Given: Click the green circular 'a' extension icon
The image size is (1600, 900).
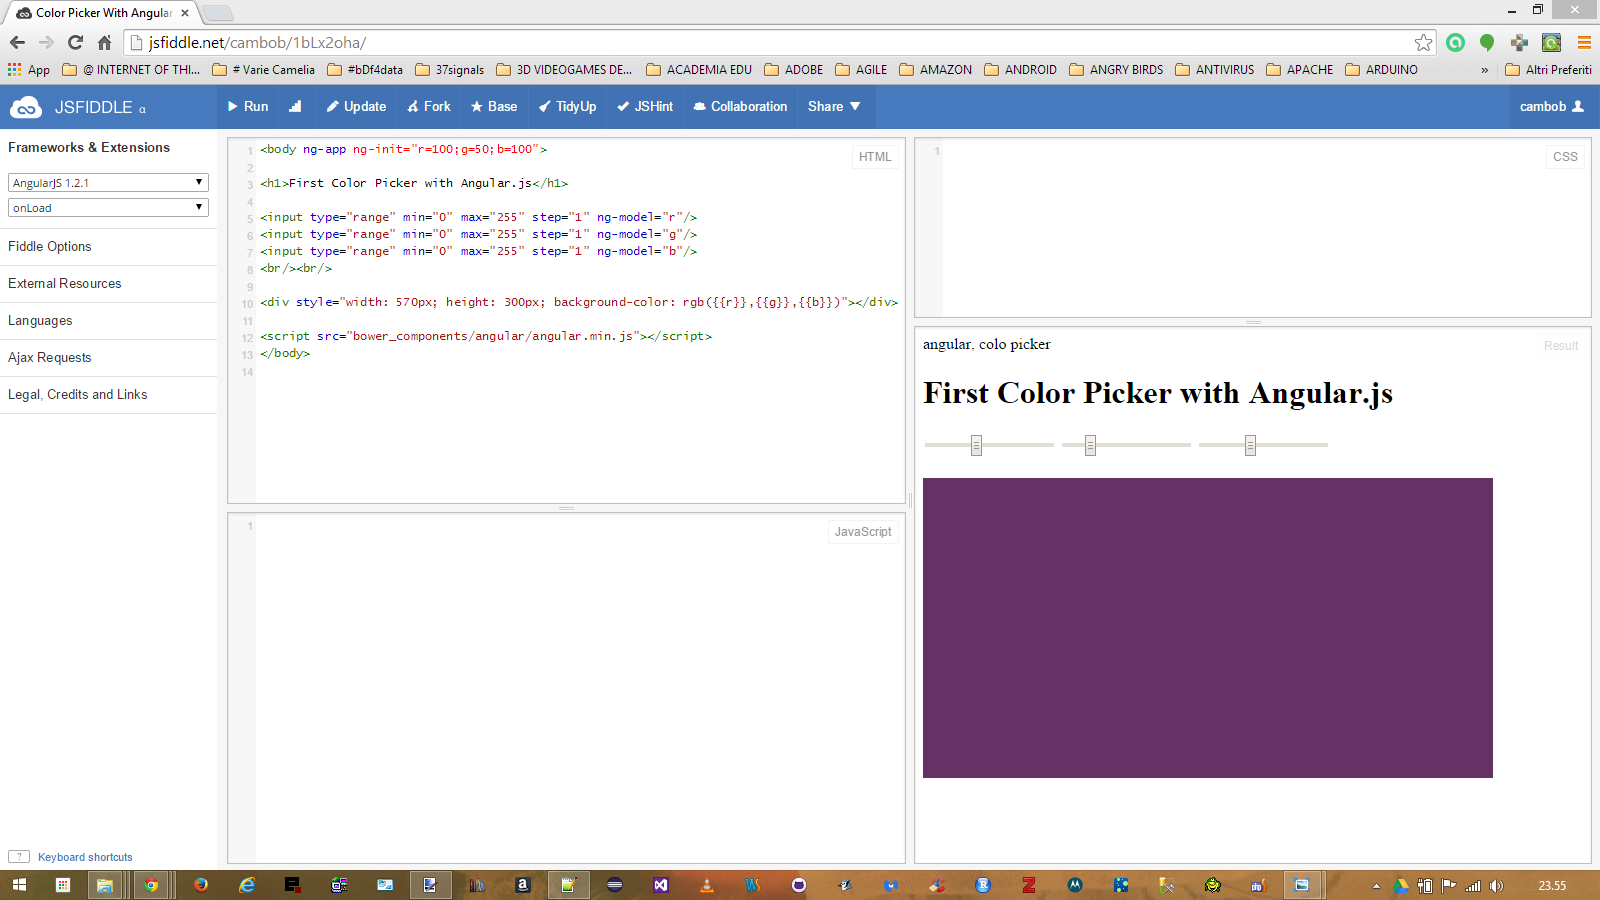Looking at the screenshot, I should (x=1456, y=42).
